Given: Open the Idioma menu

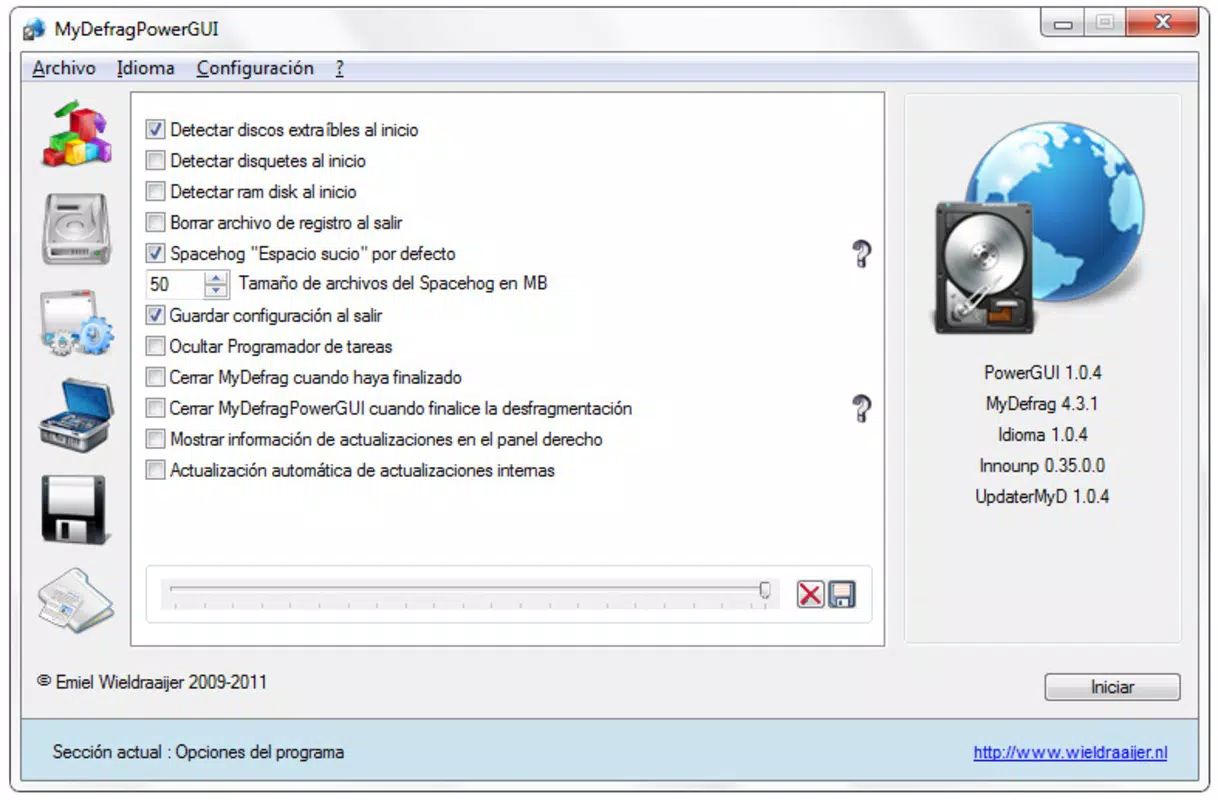Looking at the screenshot, I should pyautogui.click(x=146, y=68).
